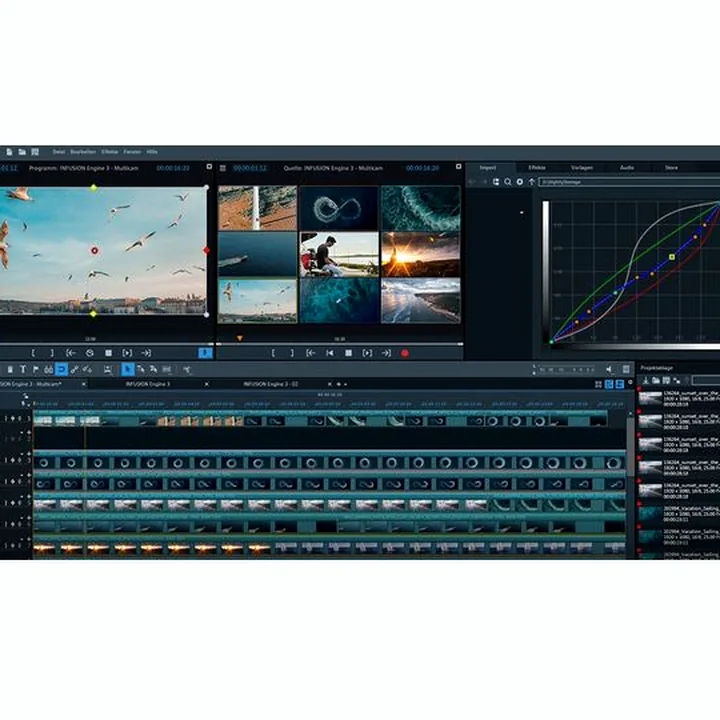
Task: Click the media pool path input field
Action: click(x=630, y=182)
